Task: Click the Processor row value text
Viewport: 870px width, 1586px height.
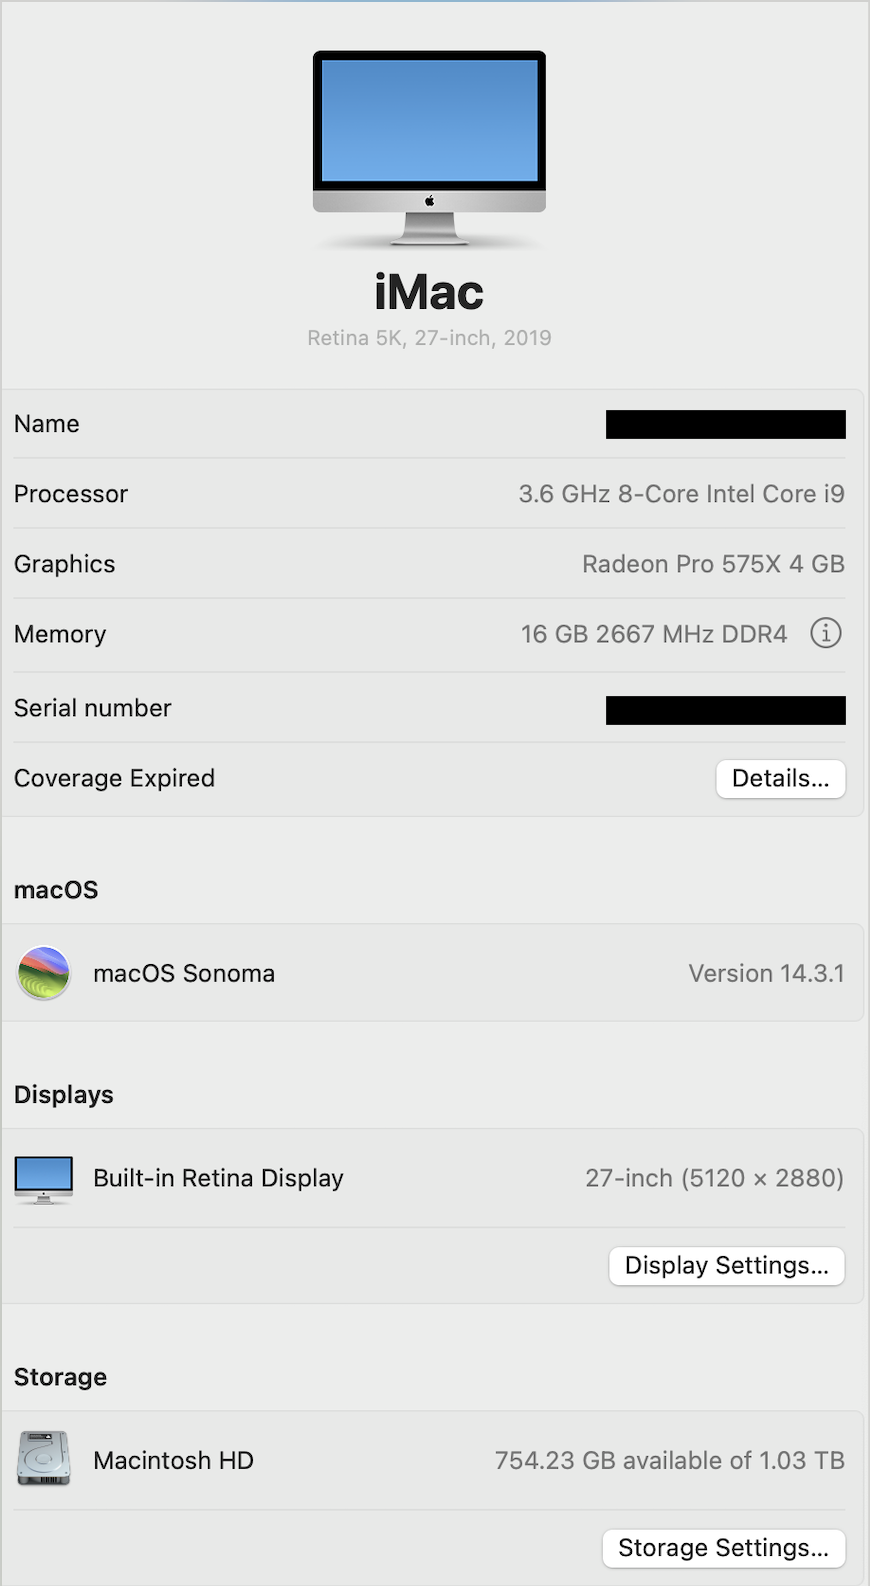Action: click(681, 494)
